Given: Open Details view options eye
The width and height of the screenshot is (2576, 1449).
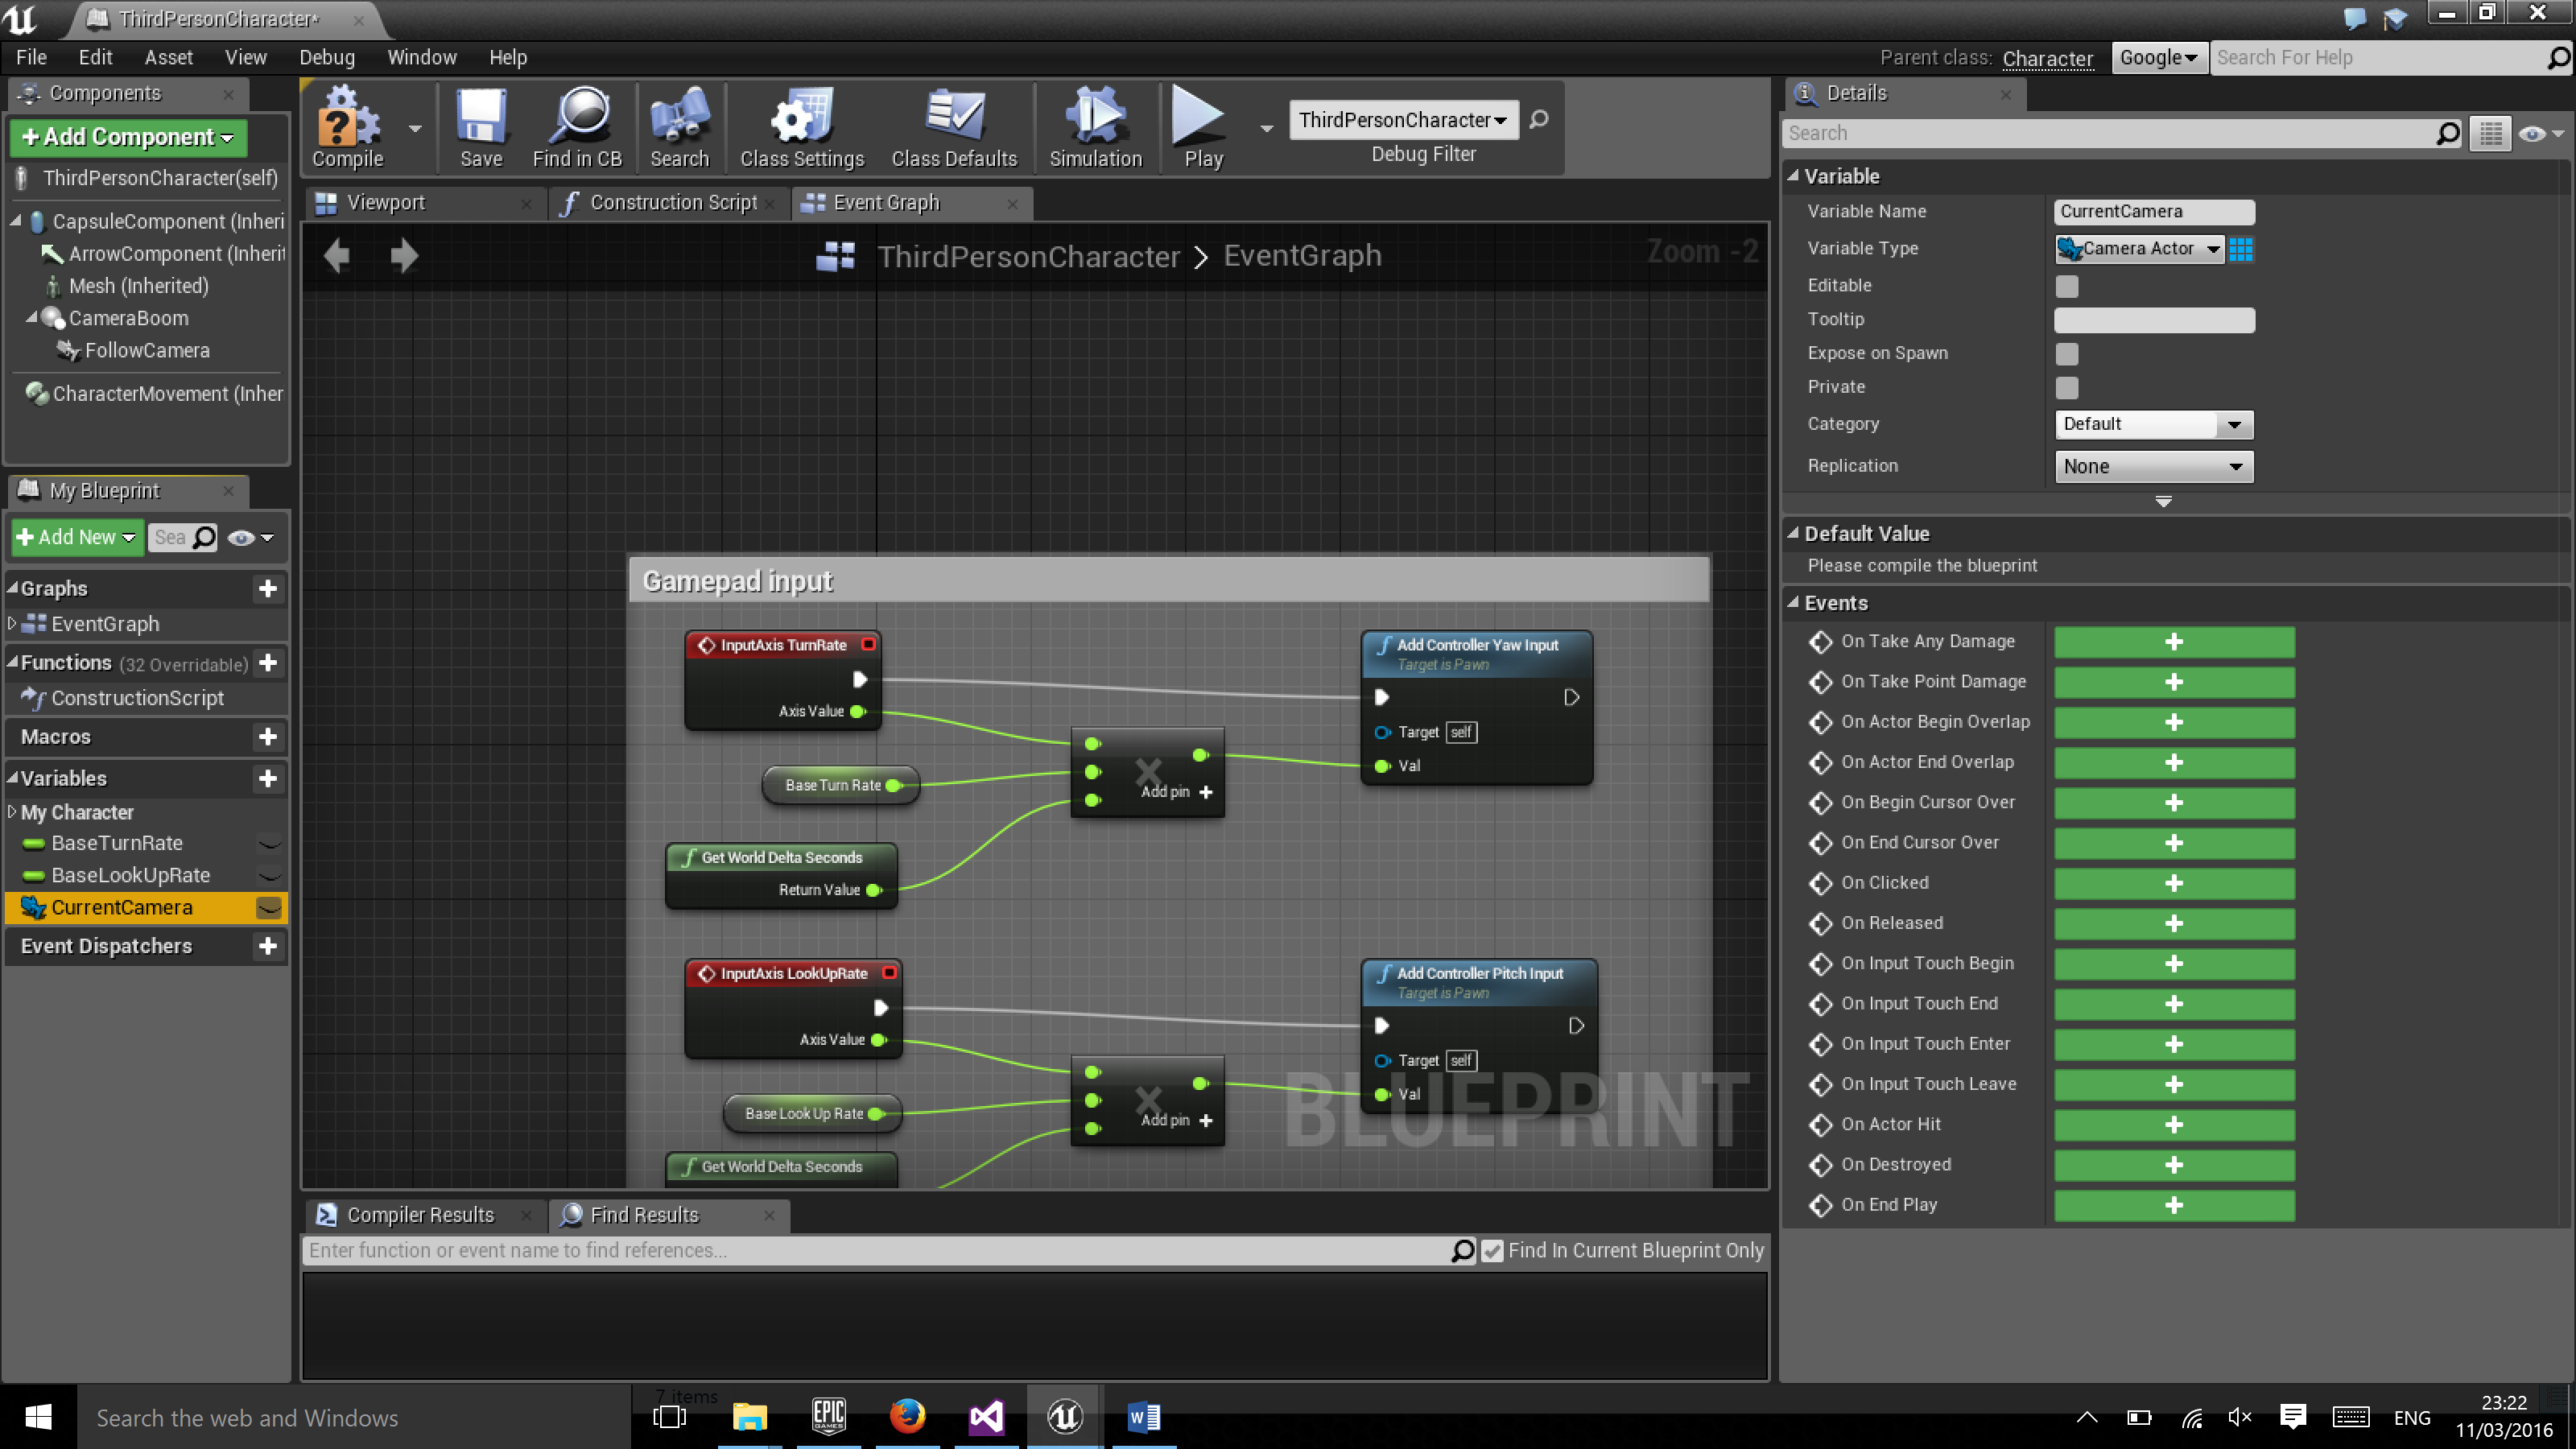Looking at the screenshot, I should click(2540, 133).
